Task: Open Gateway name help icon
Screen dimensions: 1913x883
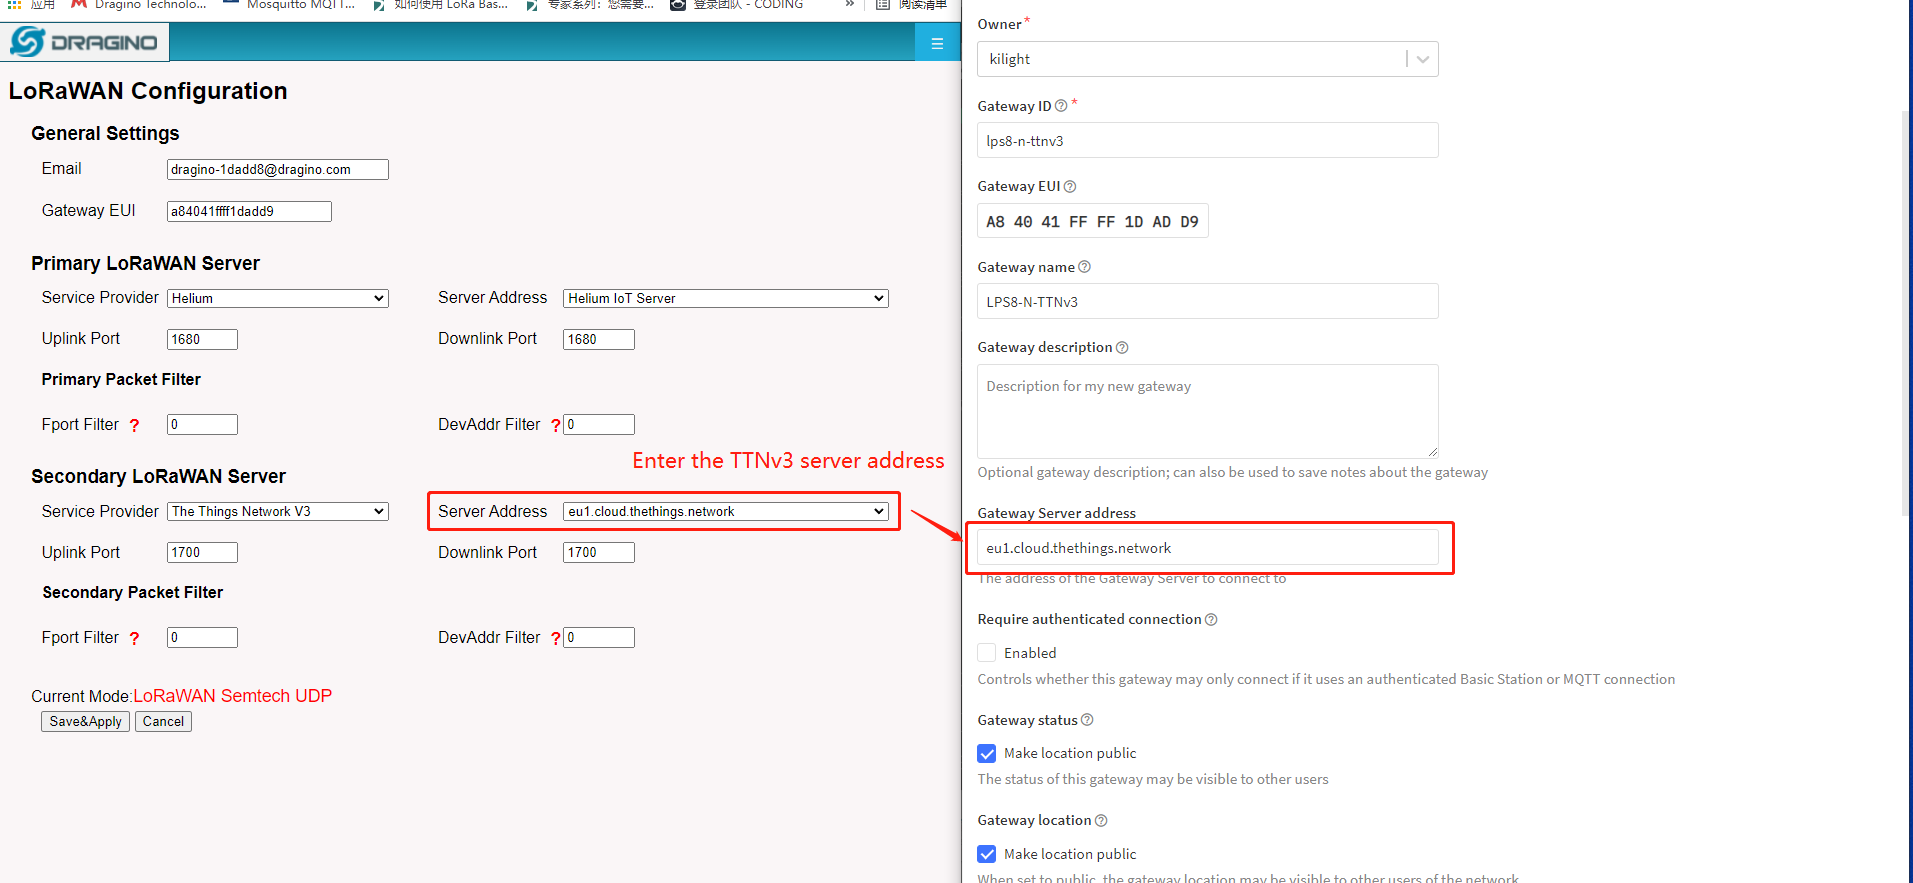Action: pos(1085,267)
